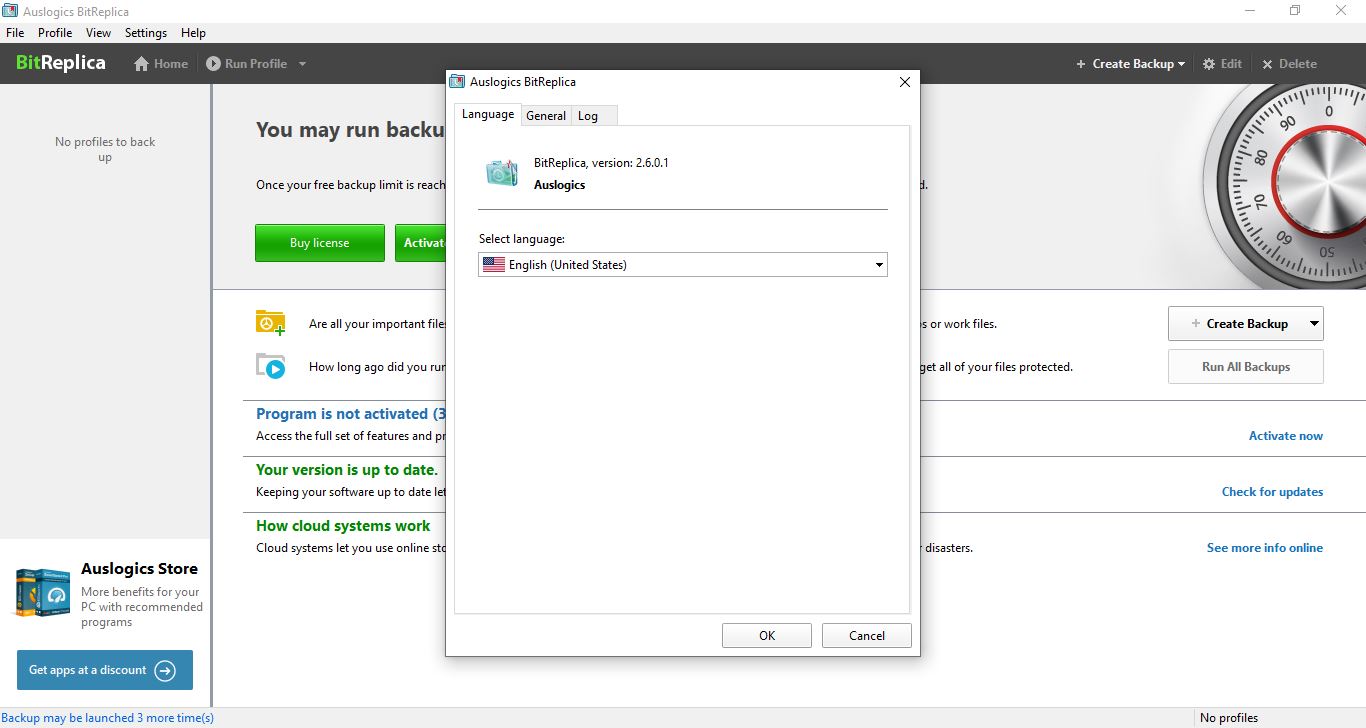Click the US flag icon in language box
This screenshot has height=728, width=1366.
(x=494, y=265)
